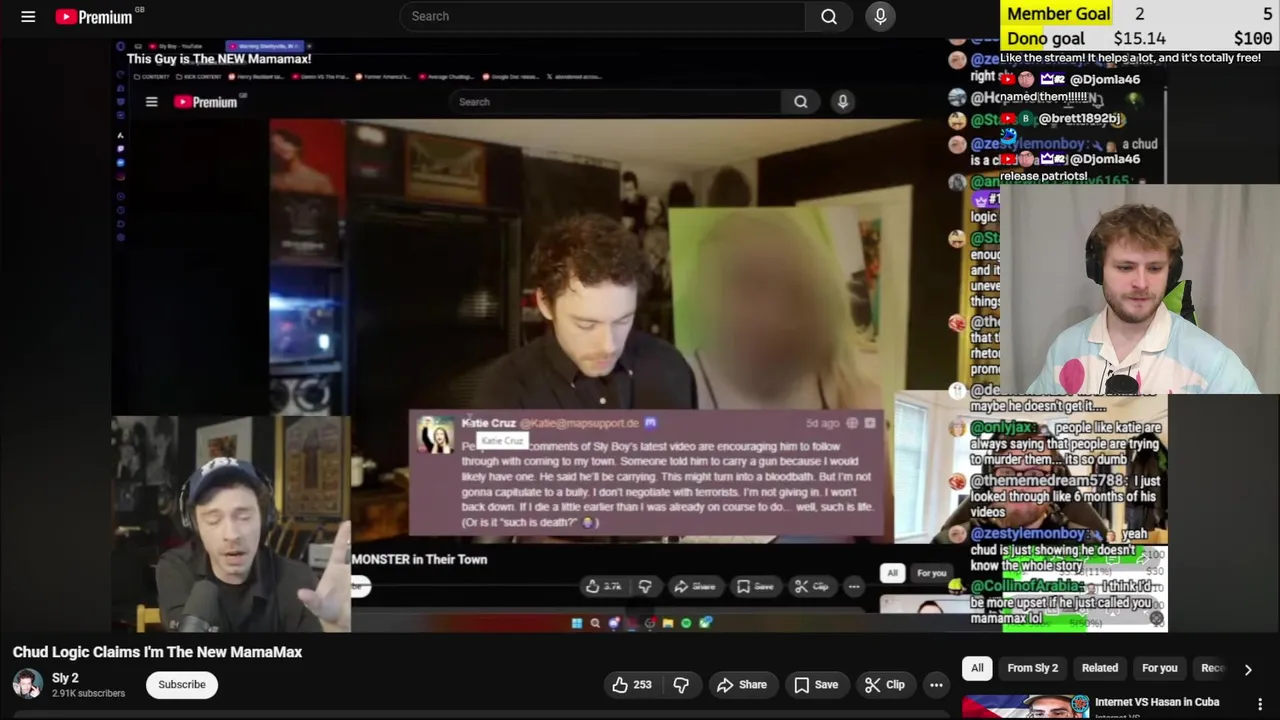Open the Internet VS Hasan in Cuba thumbnail

click(1026, 706)
